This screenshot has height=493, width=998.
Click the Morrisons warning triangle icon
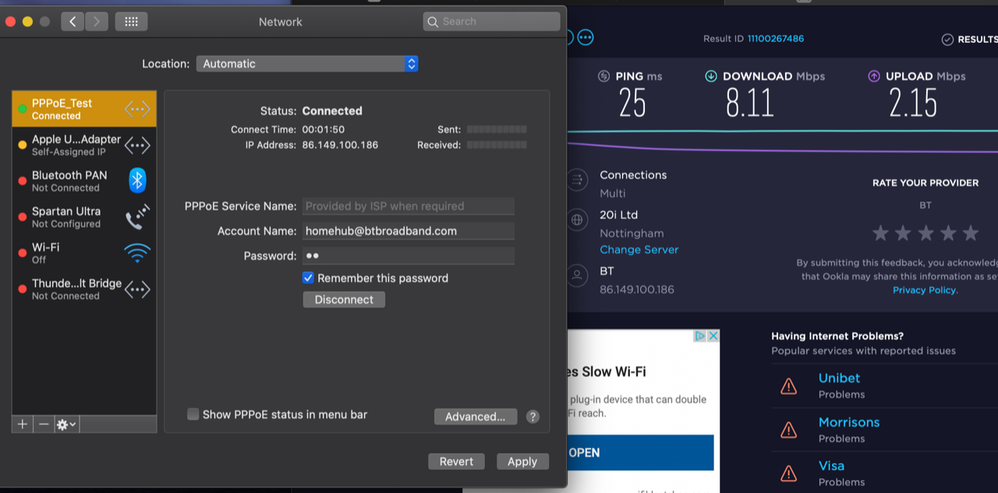789,429
